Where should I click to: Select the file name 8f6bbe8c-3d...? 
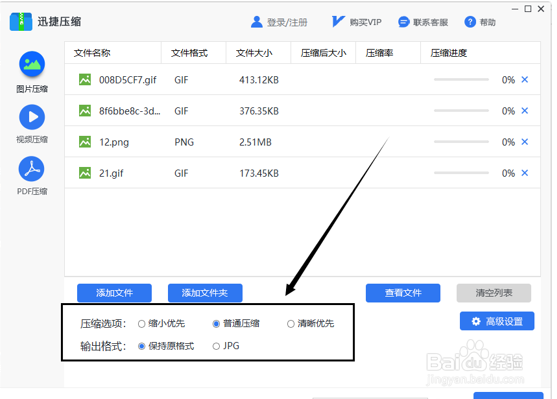(130, 111)
